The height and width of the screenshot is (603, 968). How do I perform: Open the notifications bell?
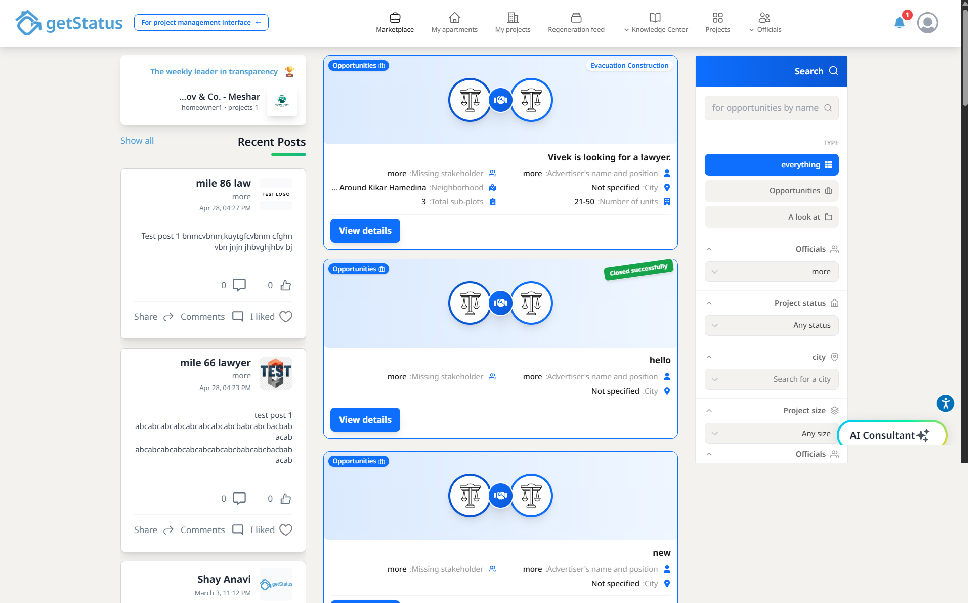pyautogui.click(x=899, y=23)
